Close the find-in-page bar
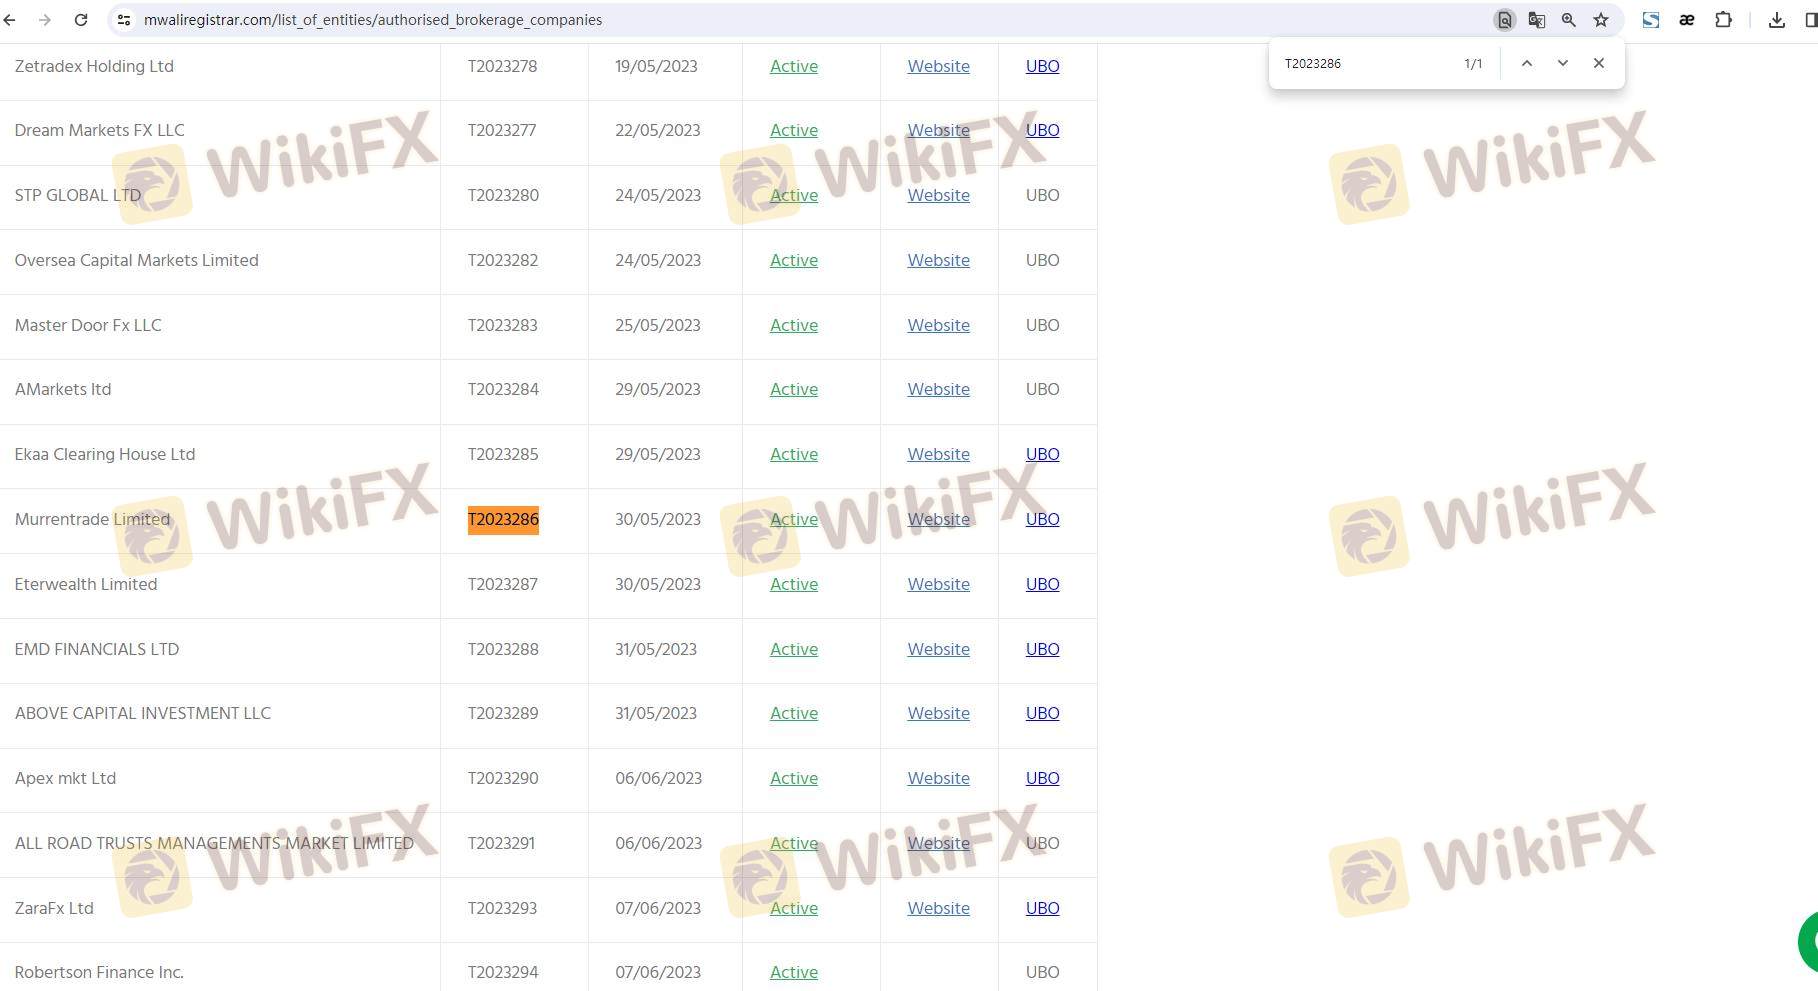 pos(1598,63)
